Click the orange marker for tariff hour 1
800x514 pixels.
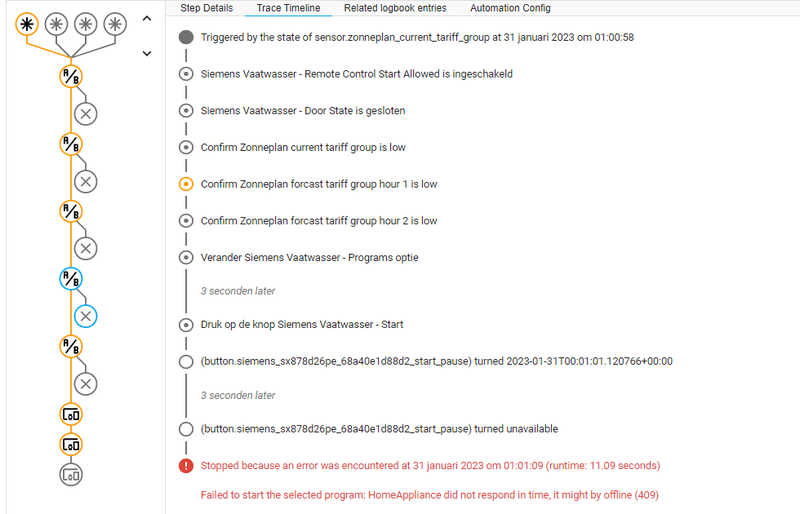tap(185, 184)
